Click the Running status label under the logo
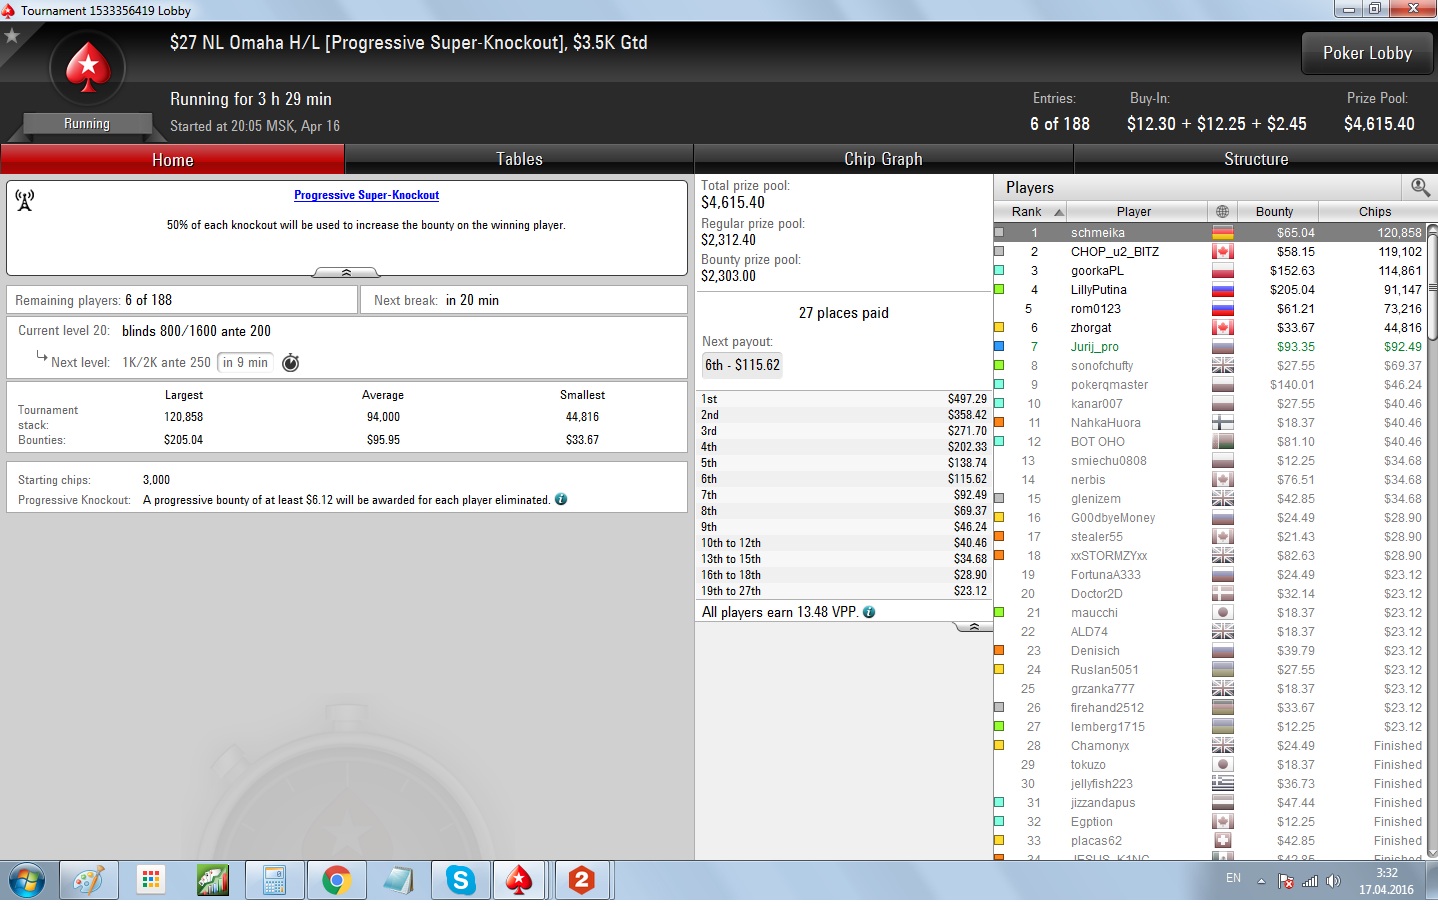The image size is (1438, 906). (x=87, y=124)
